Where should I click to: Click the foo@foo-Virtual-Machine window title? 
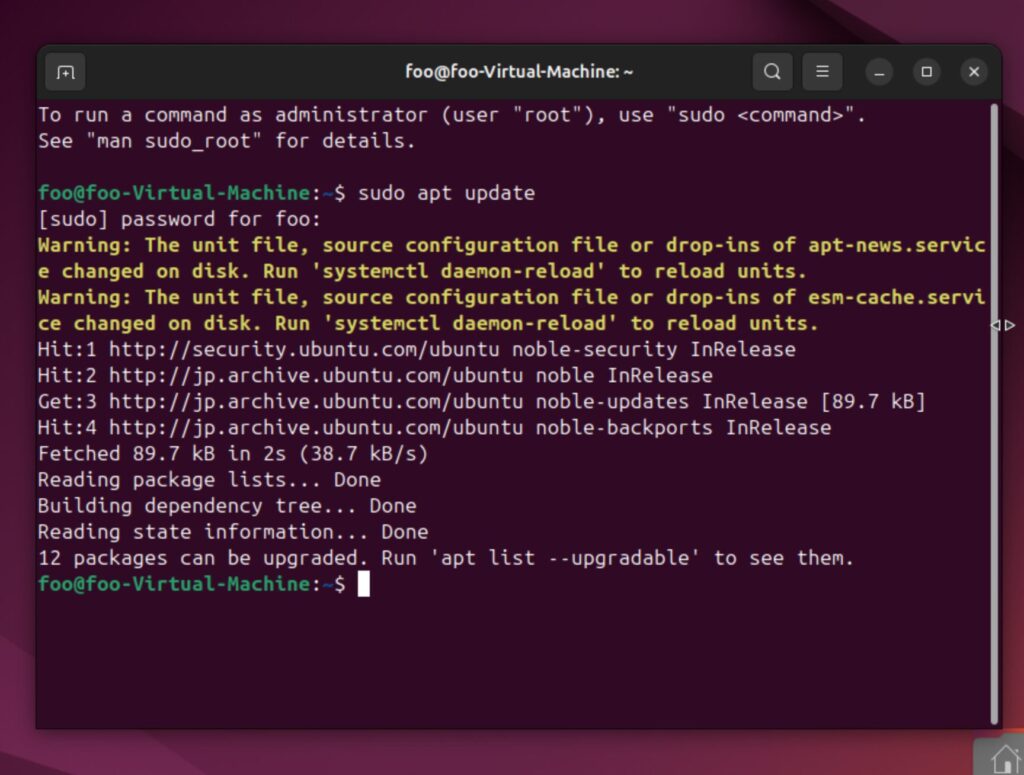(519, 72)
